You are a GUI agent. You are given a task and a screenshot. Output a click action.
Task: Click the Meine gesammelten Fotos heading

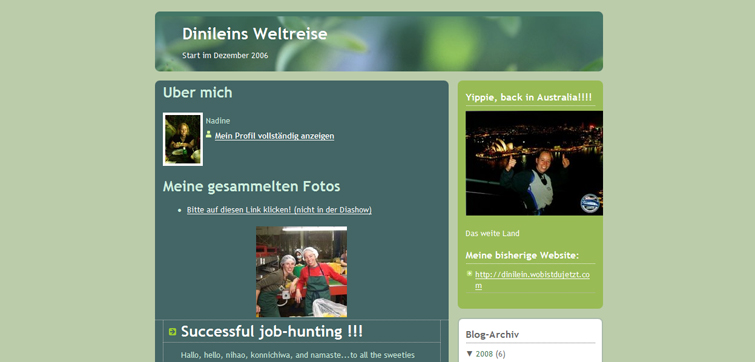coord(251,186)
